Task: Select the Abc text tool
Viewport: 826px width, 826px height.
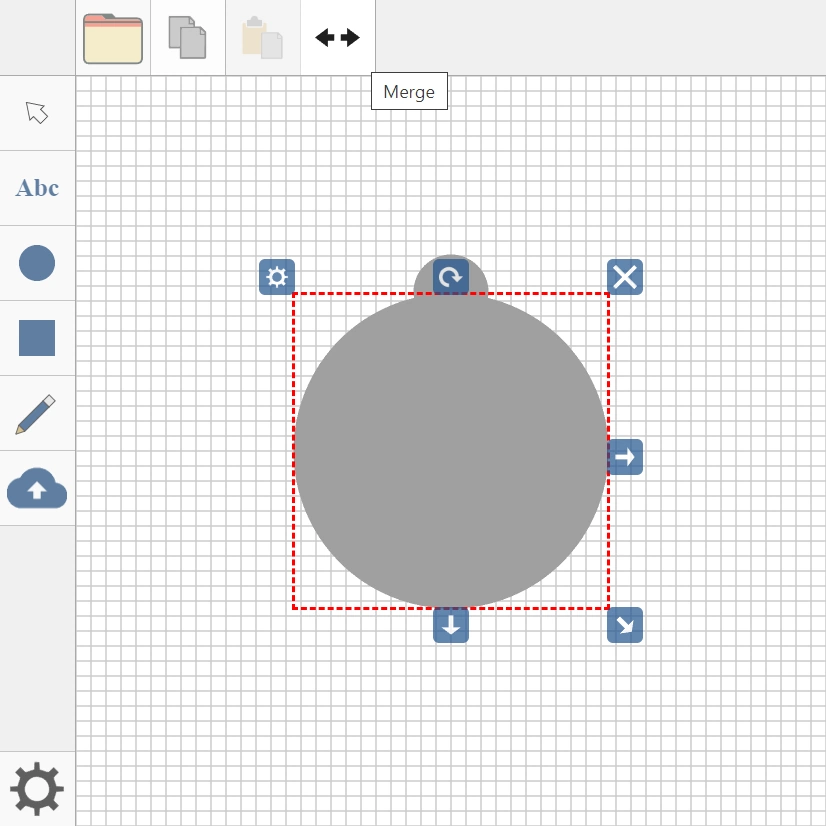Action: click(37, 188)
